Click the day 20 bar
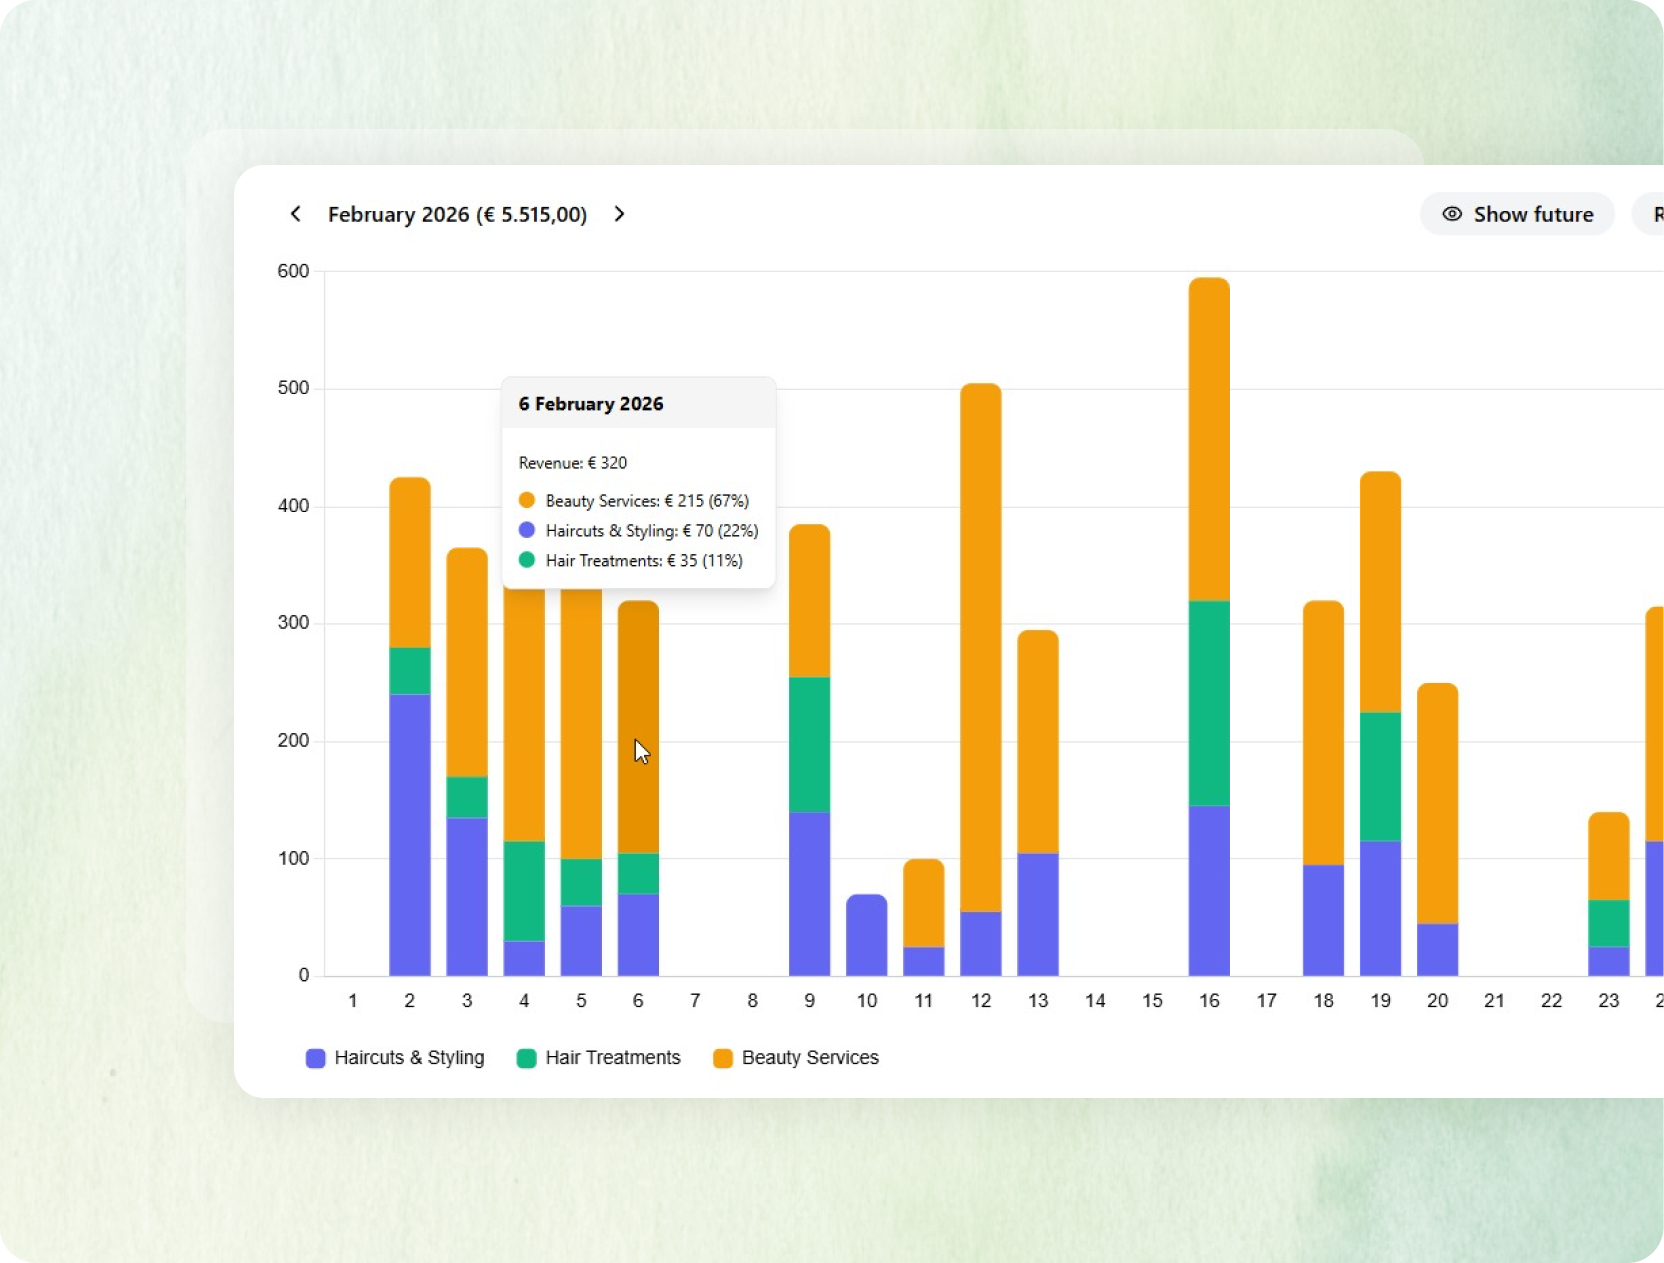 click(x=1437, y=829)
